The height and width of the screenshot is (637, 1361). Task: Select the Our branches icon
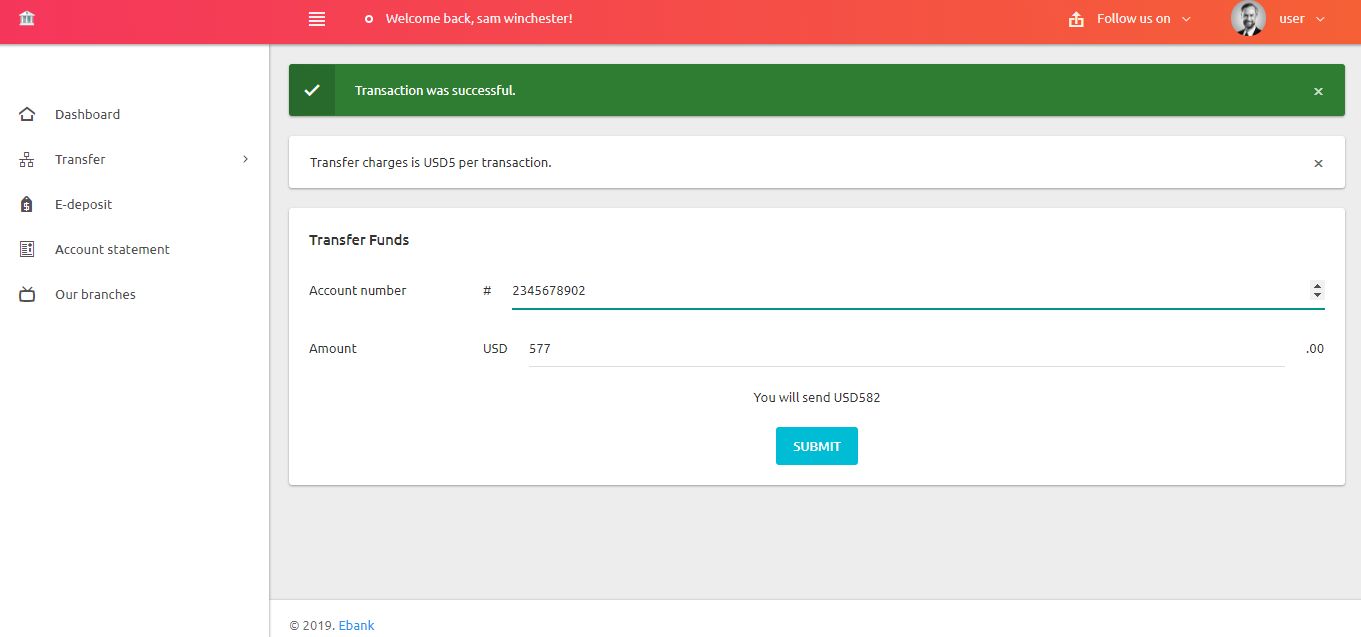coord(26,293)
